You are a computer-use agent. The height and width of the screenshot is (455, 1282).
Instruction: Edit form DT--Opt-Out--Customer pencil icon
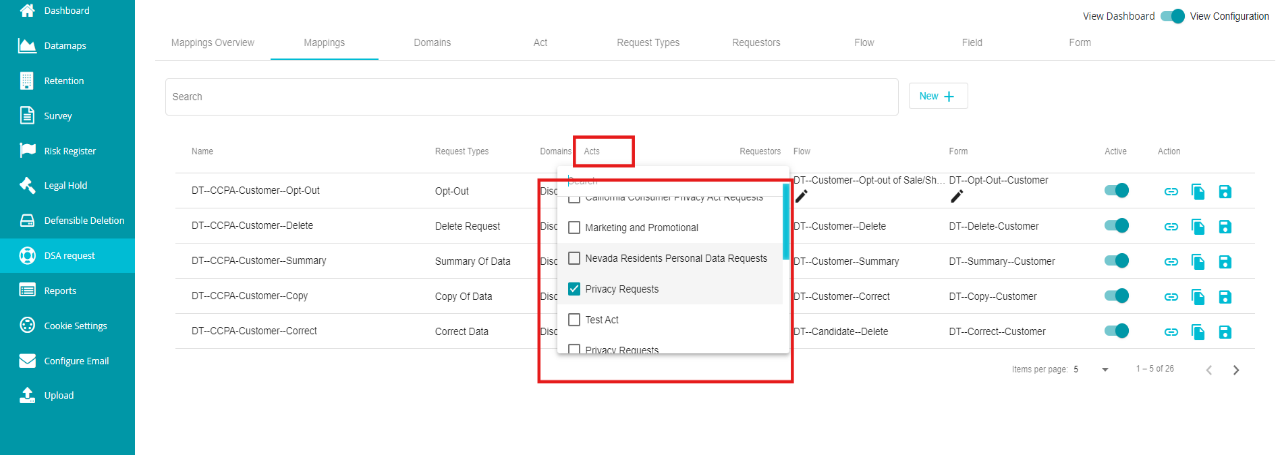pos(957,196)
